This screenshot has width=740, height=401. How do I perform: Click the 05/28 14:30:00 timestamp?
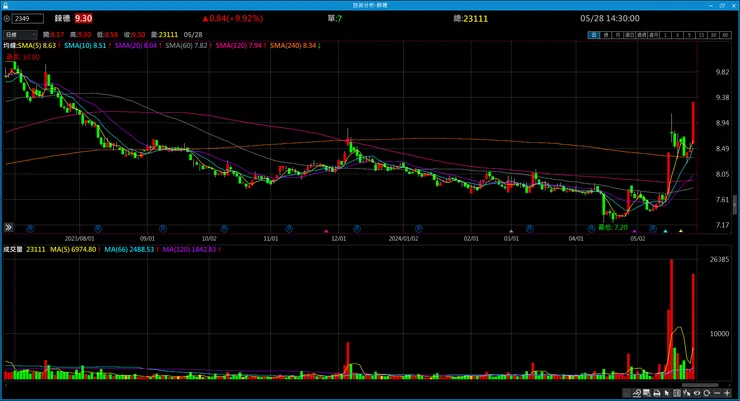pyautogui.click(x=610, y=18)
